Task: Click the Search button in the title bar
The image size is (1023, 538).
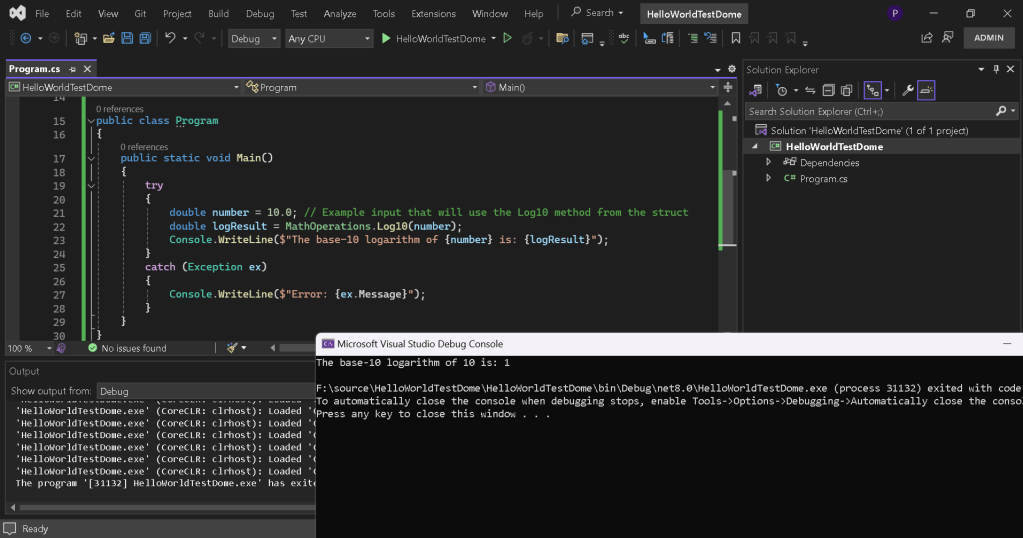Action: pyautogui.click(x=597, y=12)
